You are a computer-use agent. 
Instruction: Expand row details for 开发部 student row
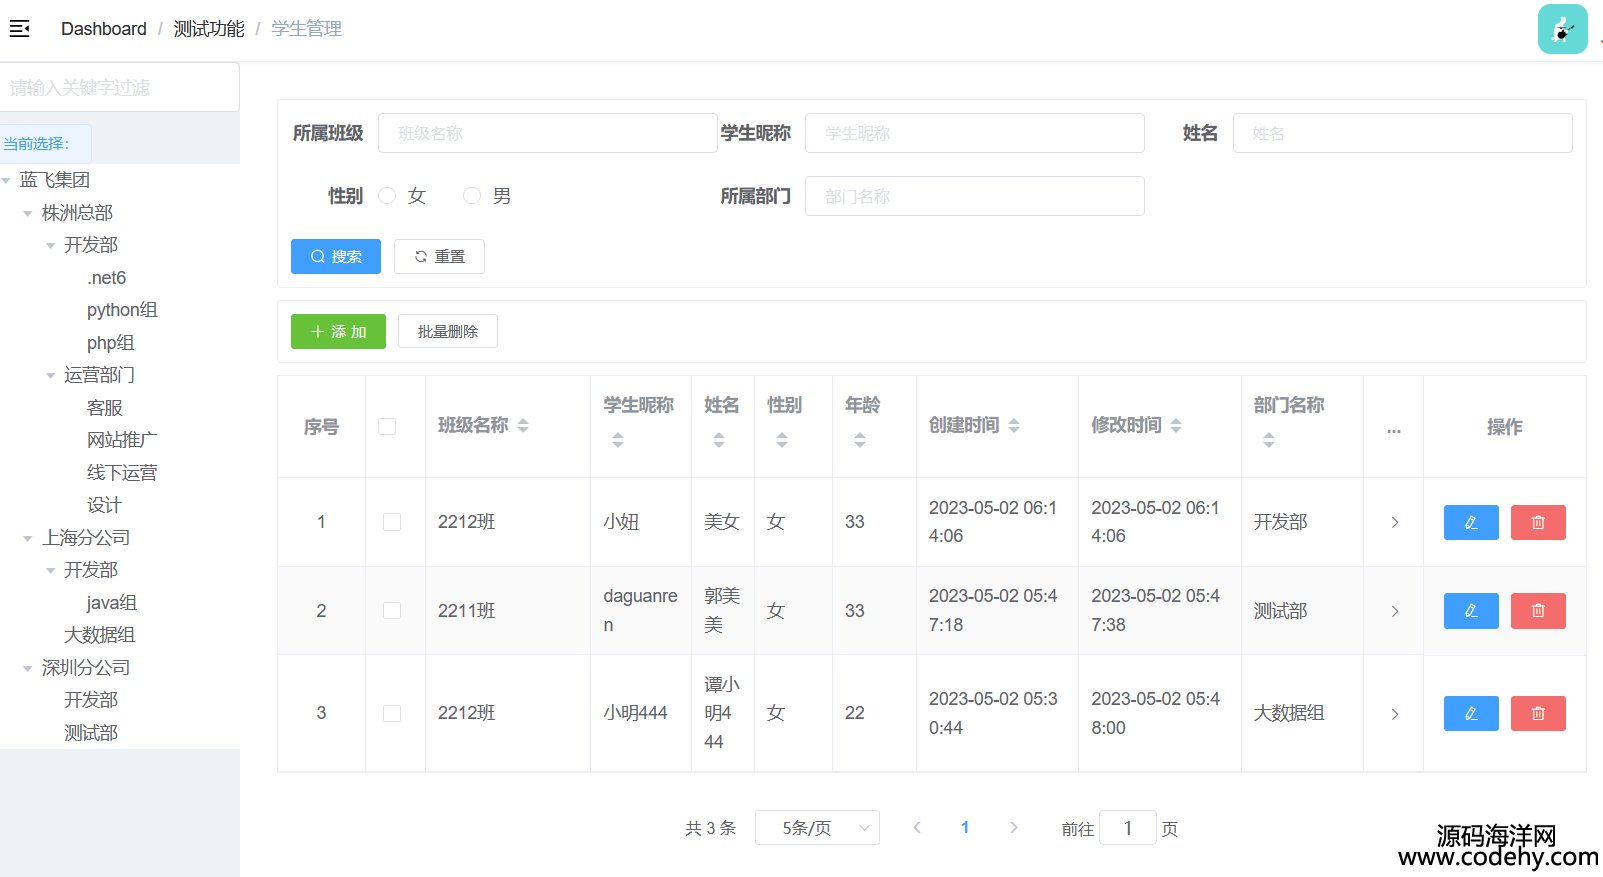click(1394, 522)
